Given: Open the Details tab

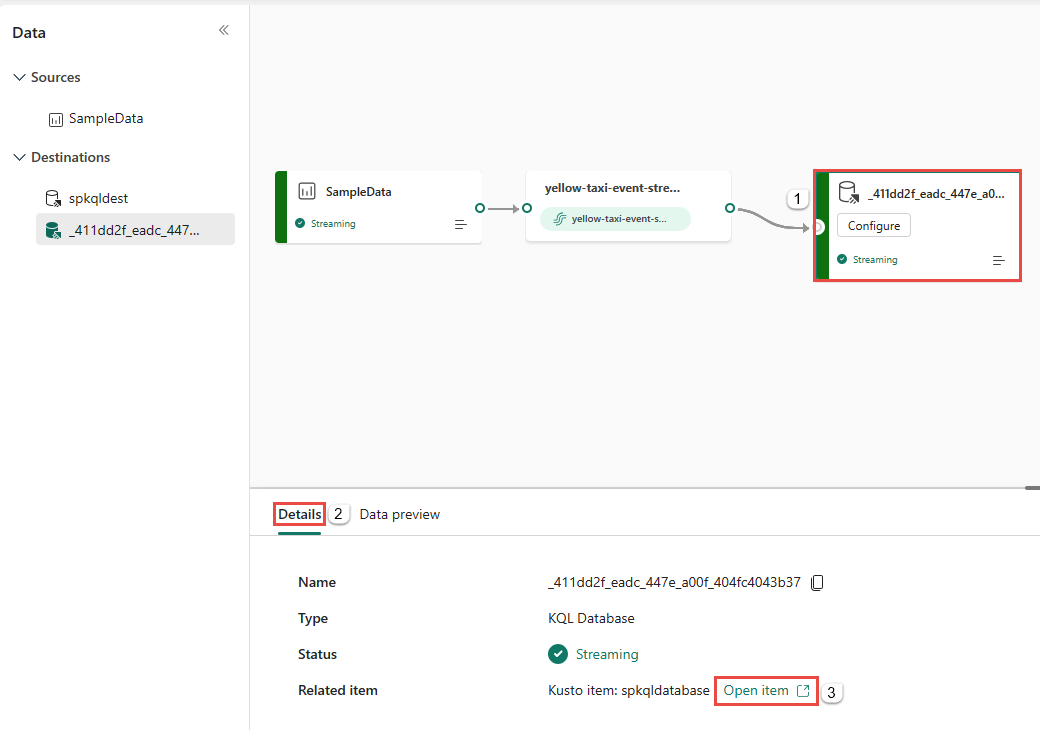Looking at the screenshot, I should (x=300, y=514).
